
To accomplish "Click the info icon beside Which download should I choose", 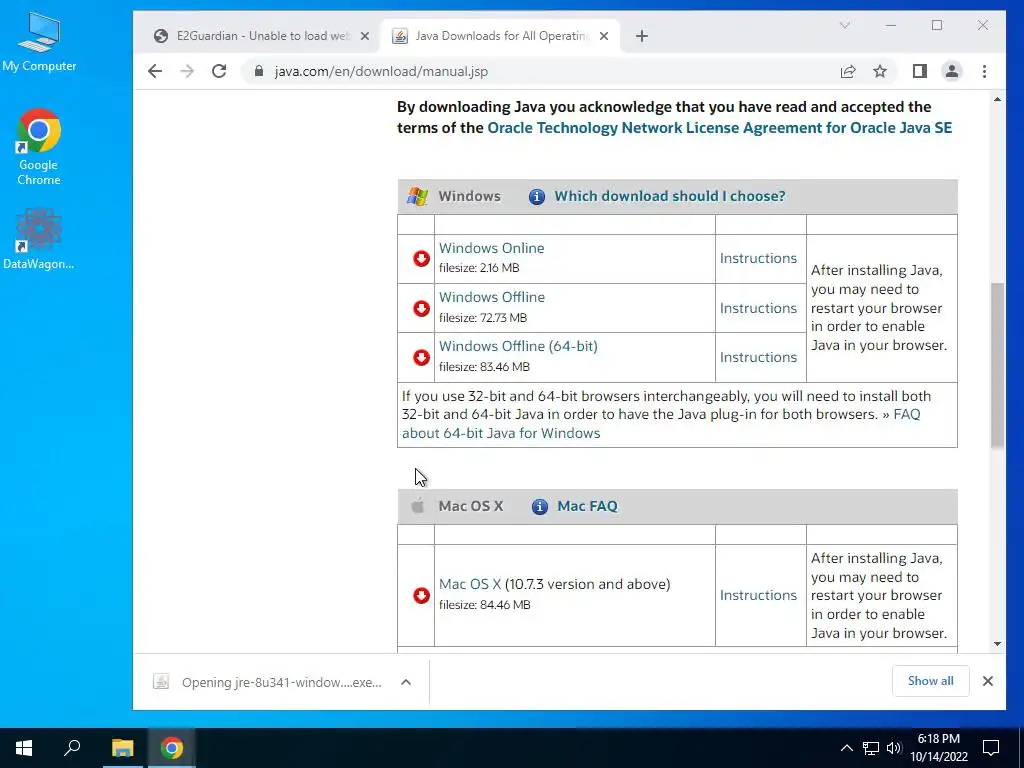I will click(537, 197).
